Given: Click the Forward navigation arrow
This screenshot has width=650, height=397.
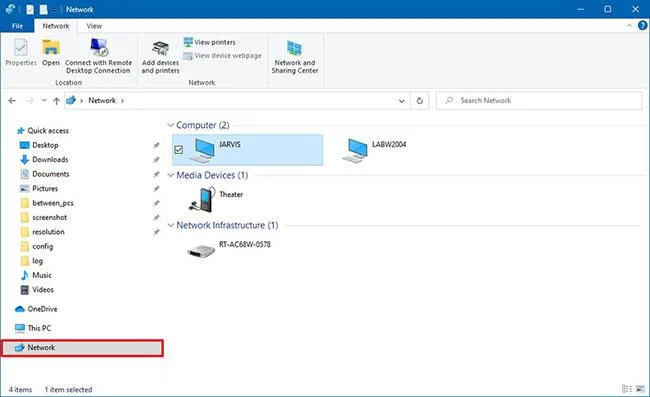Looking at the screenshot, I should [29, 101].
